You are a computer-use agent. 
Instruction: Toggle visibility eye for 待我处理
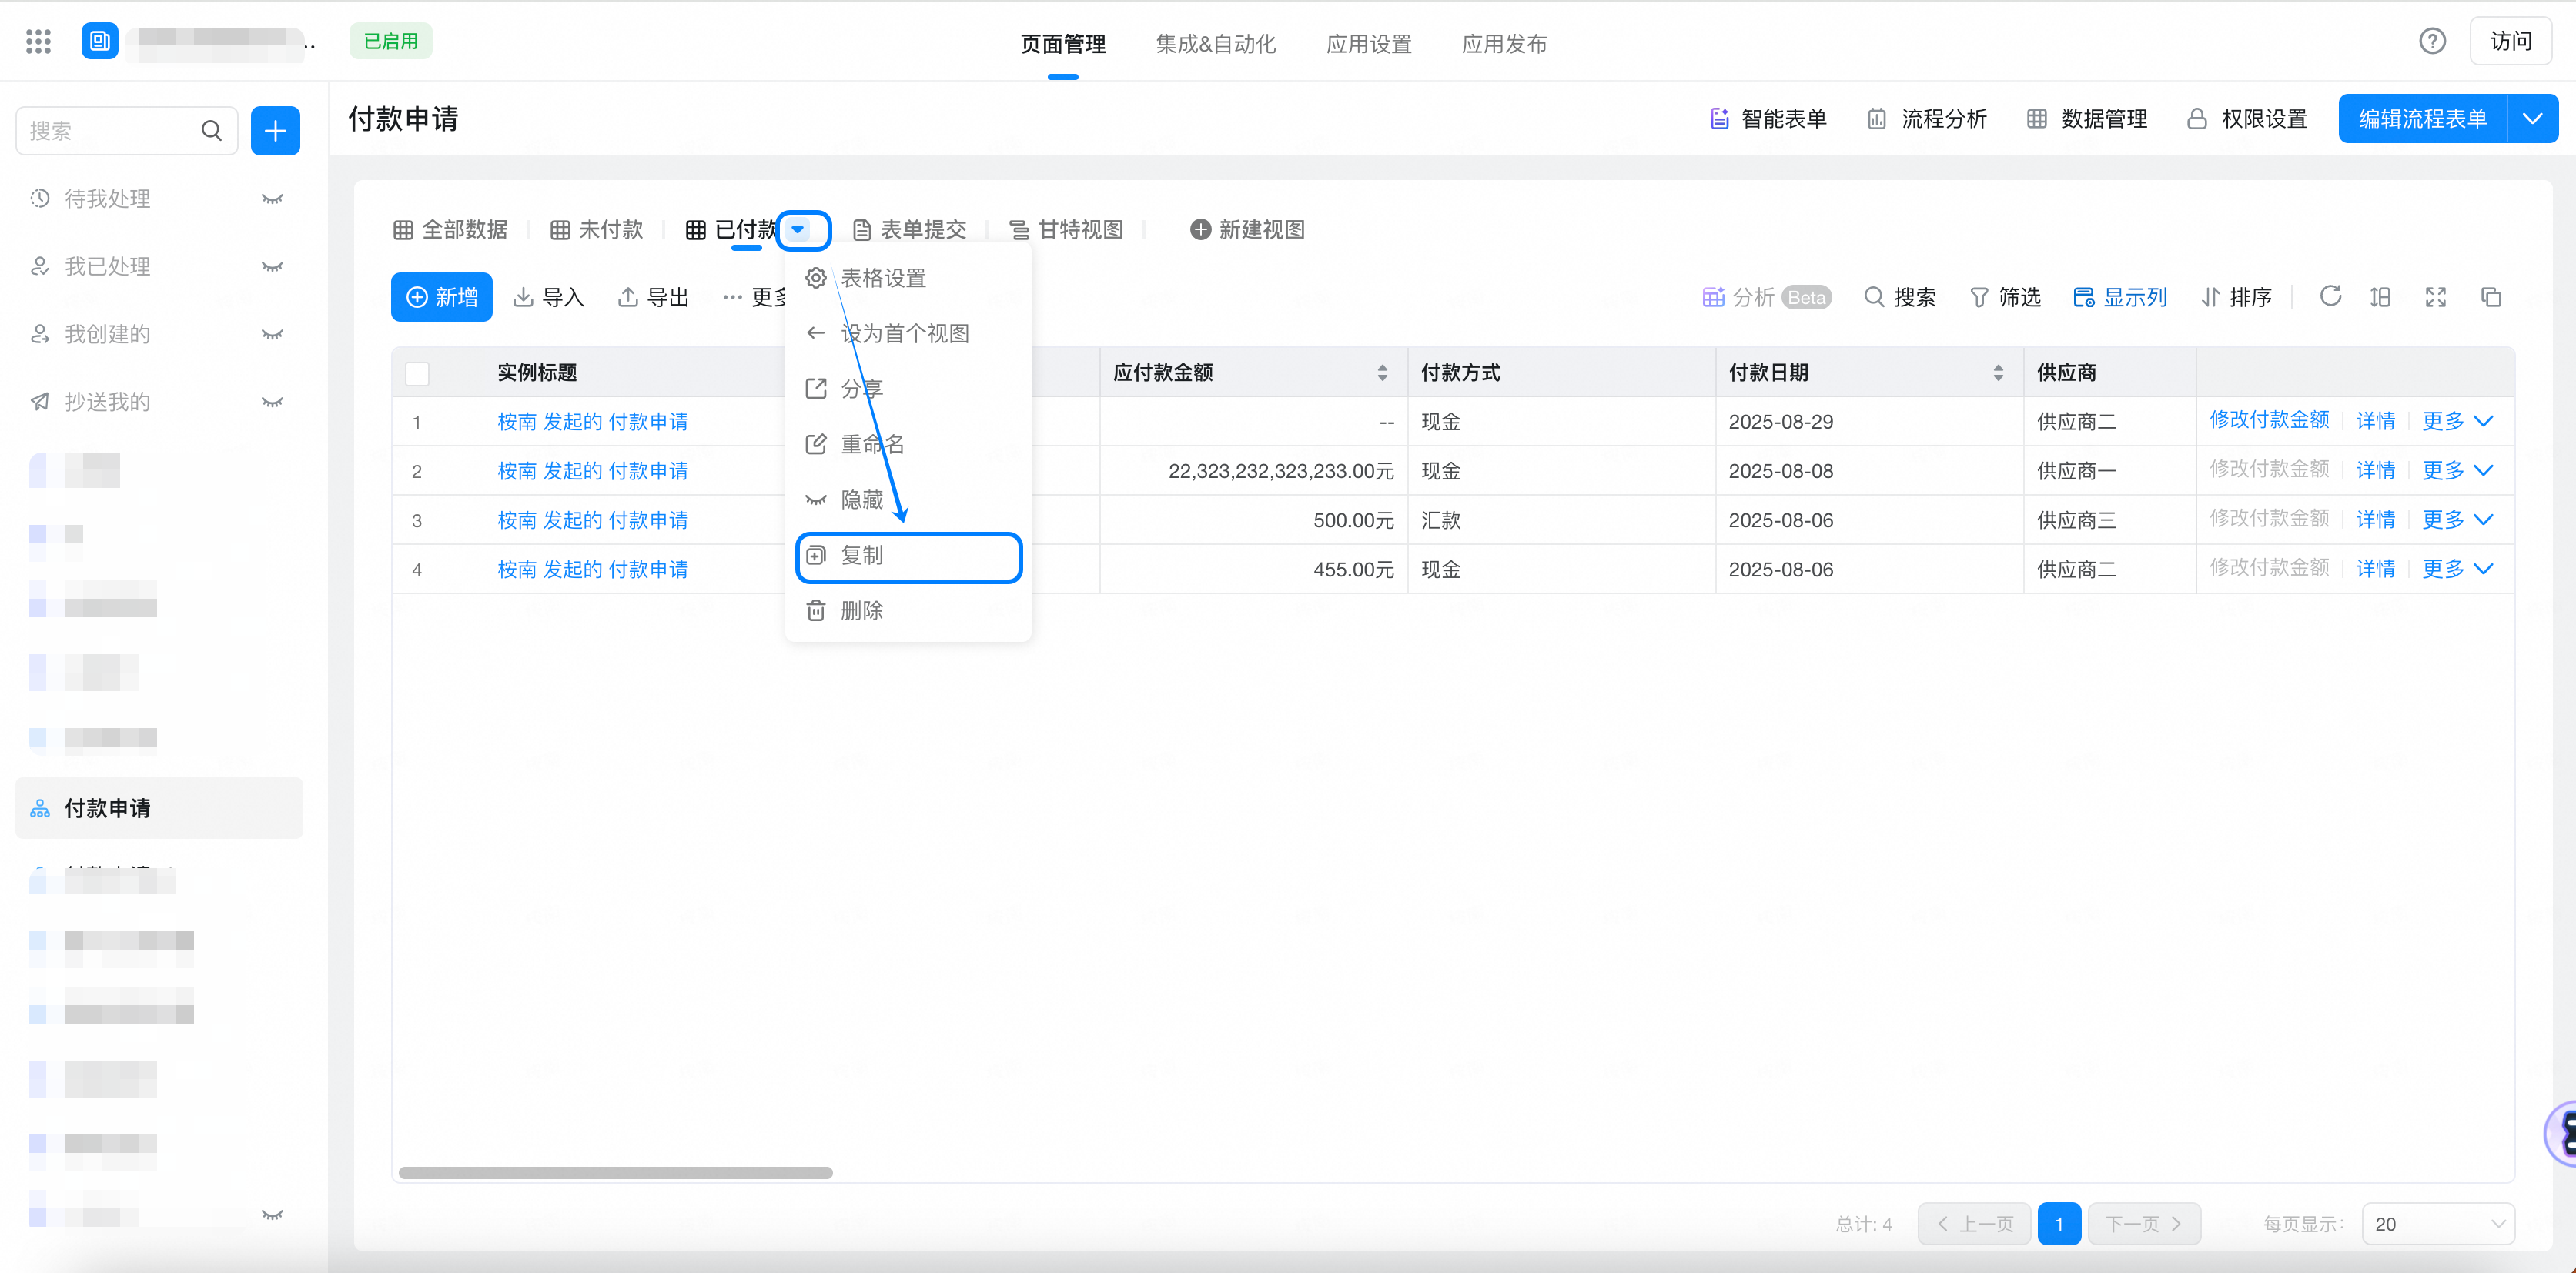coord(272,199)
